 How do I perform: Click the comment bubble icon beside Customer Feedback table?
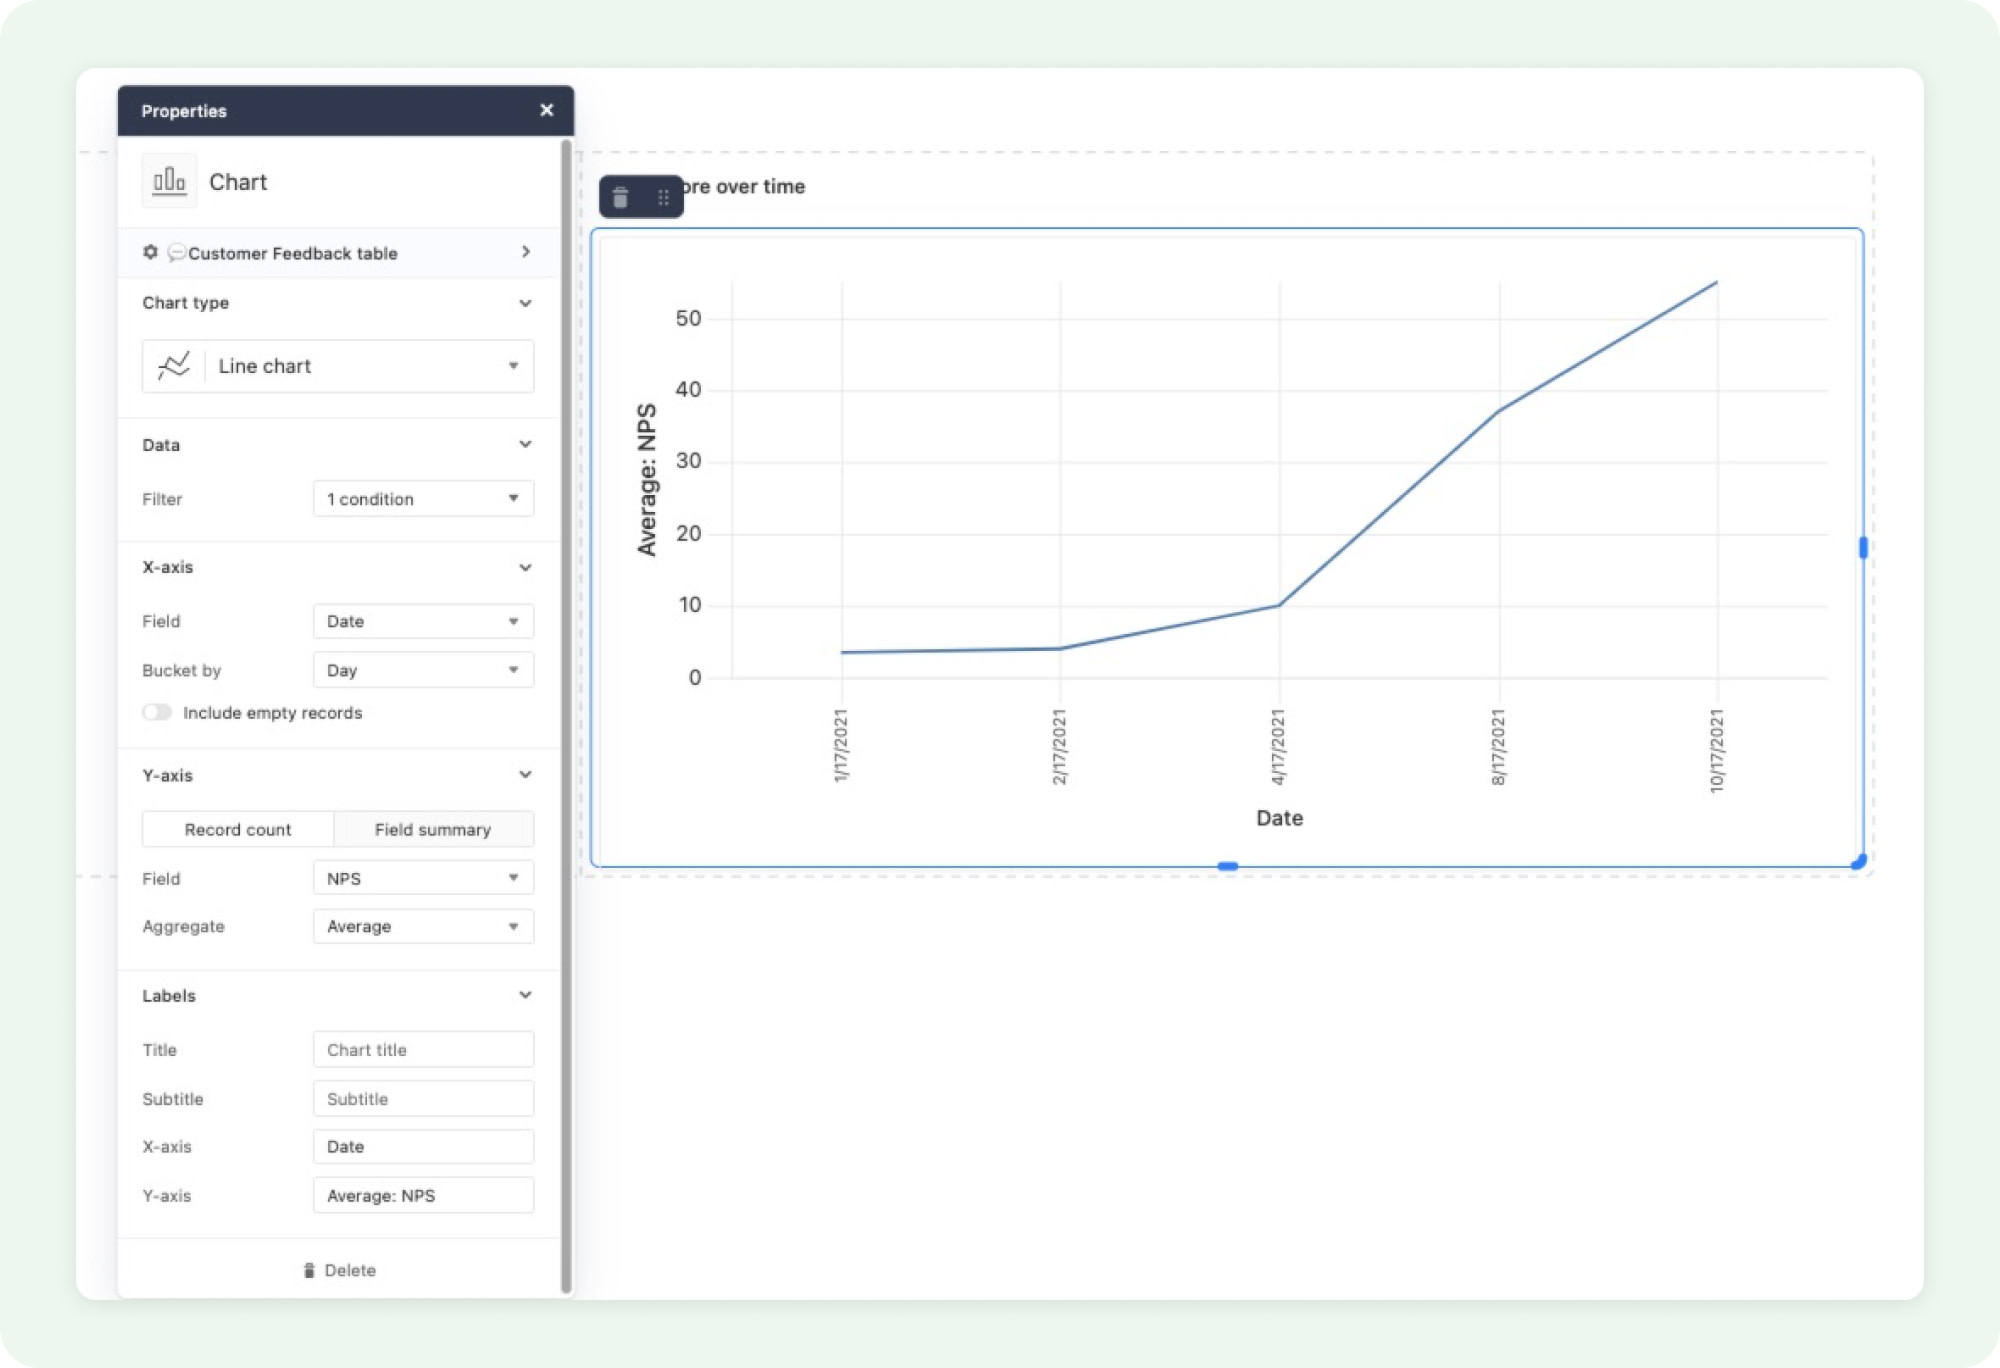[x=176, y=252]
